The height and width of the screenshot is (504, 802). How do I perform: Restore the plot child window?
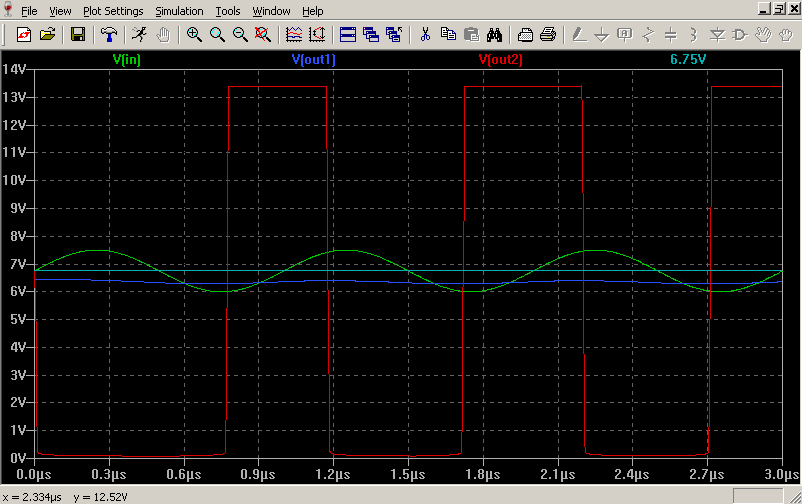click(x=779, y=9)
